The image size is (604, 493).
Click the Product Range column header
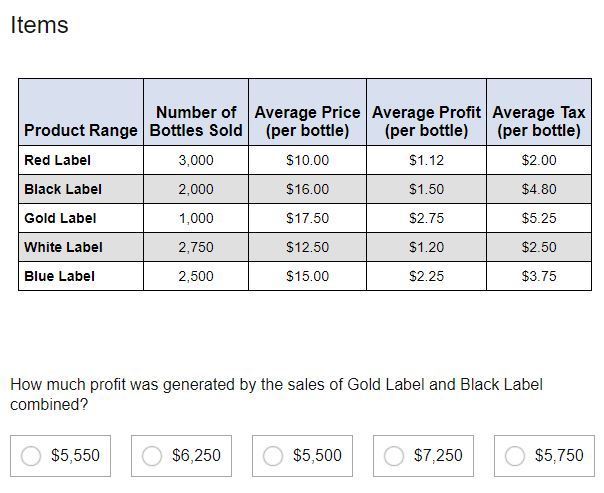coord(81,130)
